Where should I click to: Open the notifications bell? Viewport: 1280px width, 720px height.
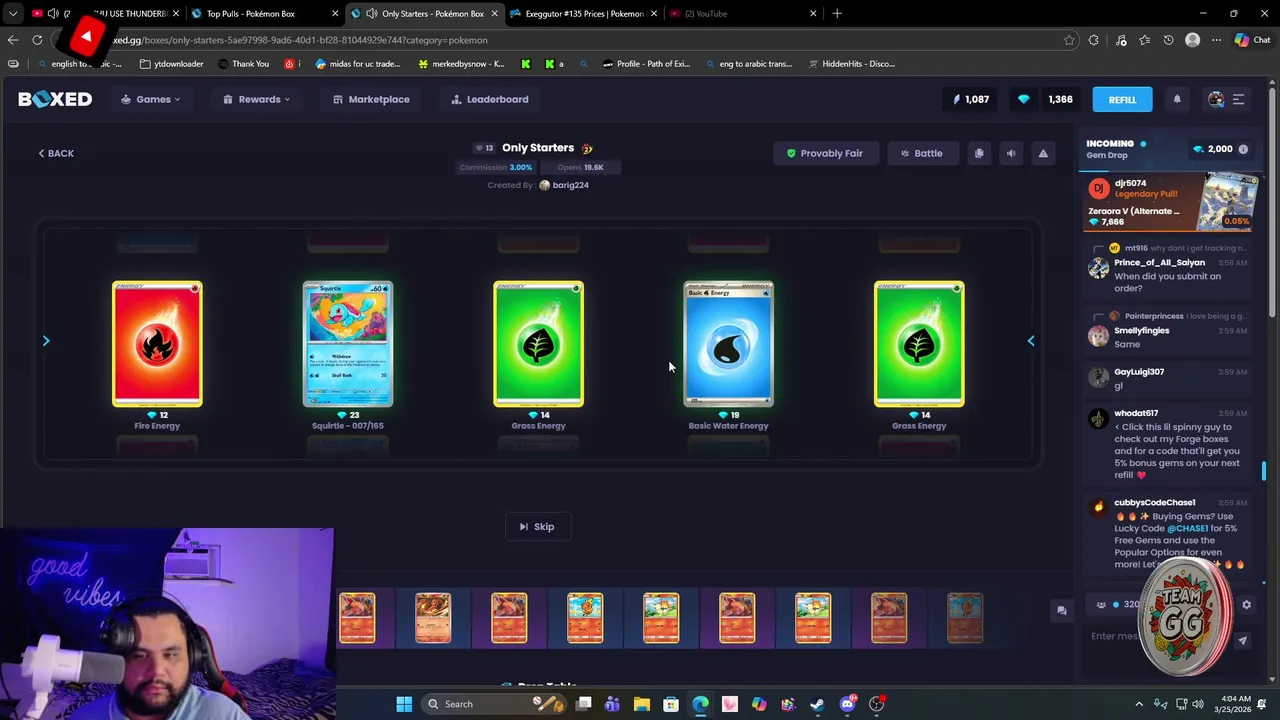[1177, 99]
